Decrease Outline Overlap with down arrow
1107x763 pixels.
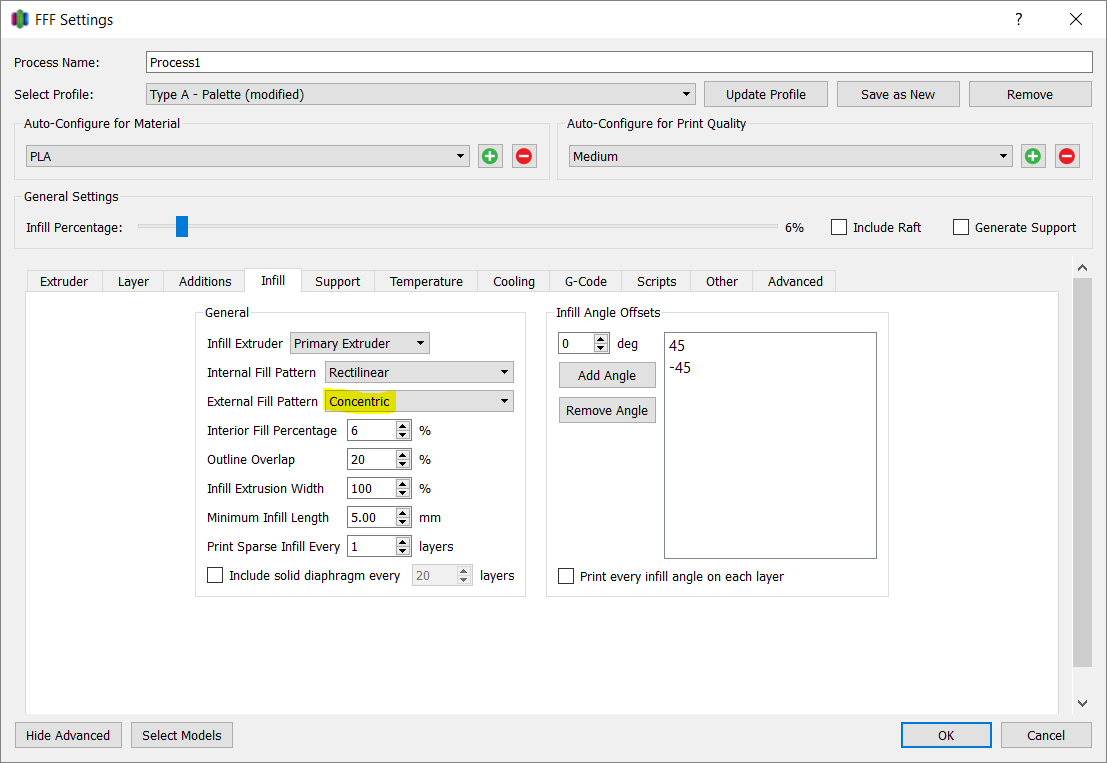[x=403, y=464]
